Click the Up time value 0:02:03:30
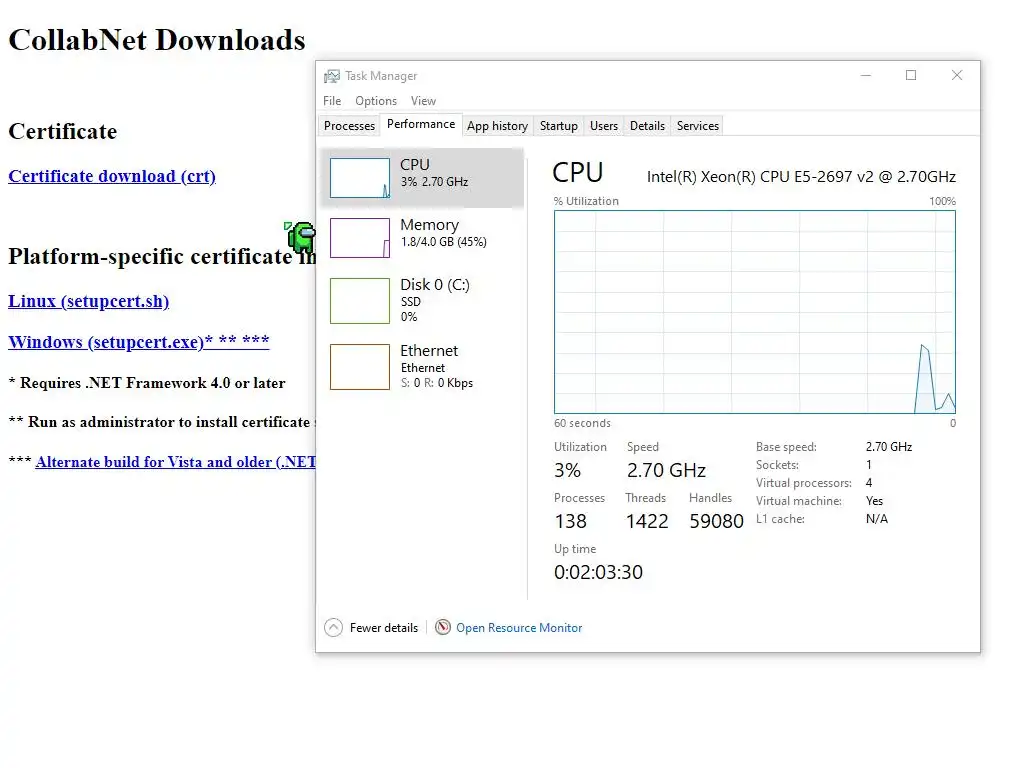Screen dimensions: 1024x768 pos(598,572)
